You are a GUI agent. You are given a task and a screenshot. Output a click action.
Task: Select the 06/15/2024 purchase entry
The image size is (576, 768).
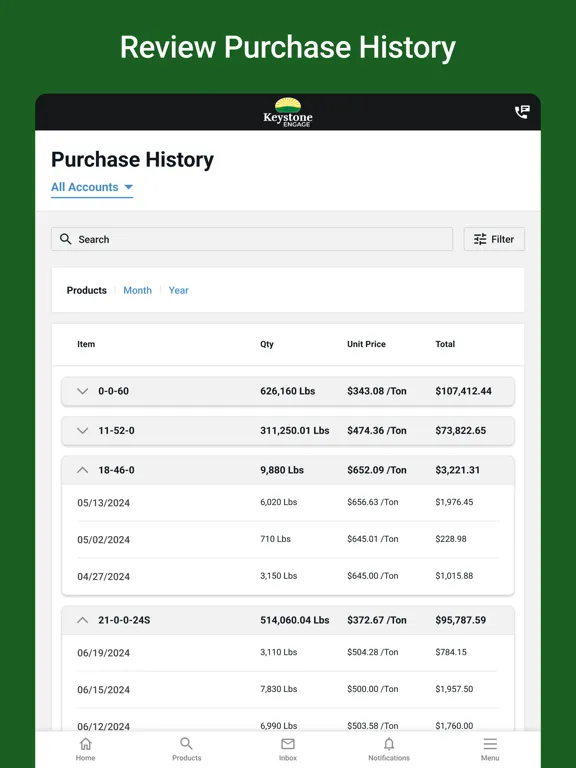pos(288,690)
